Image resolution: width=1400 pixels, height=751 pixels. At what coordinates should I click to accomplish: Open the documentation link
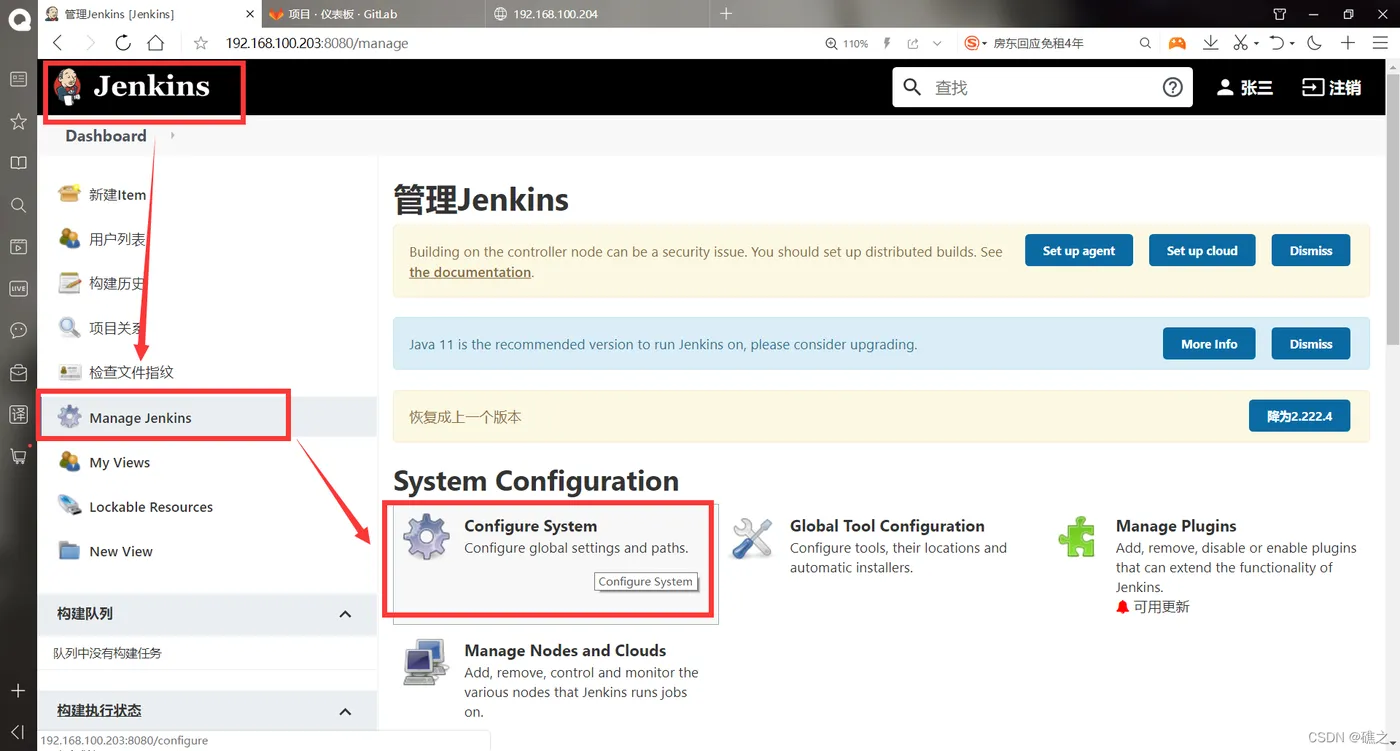[470, 272]
